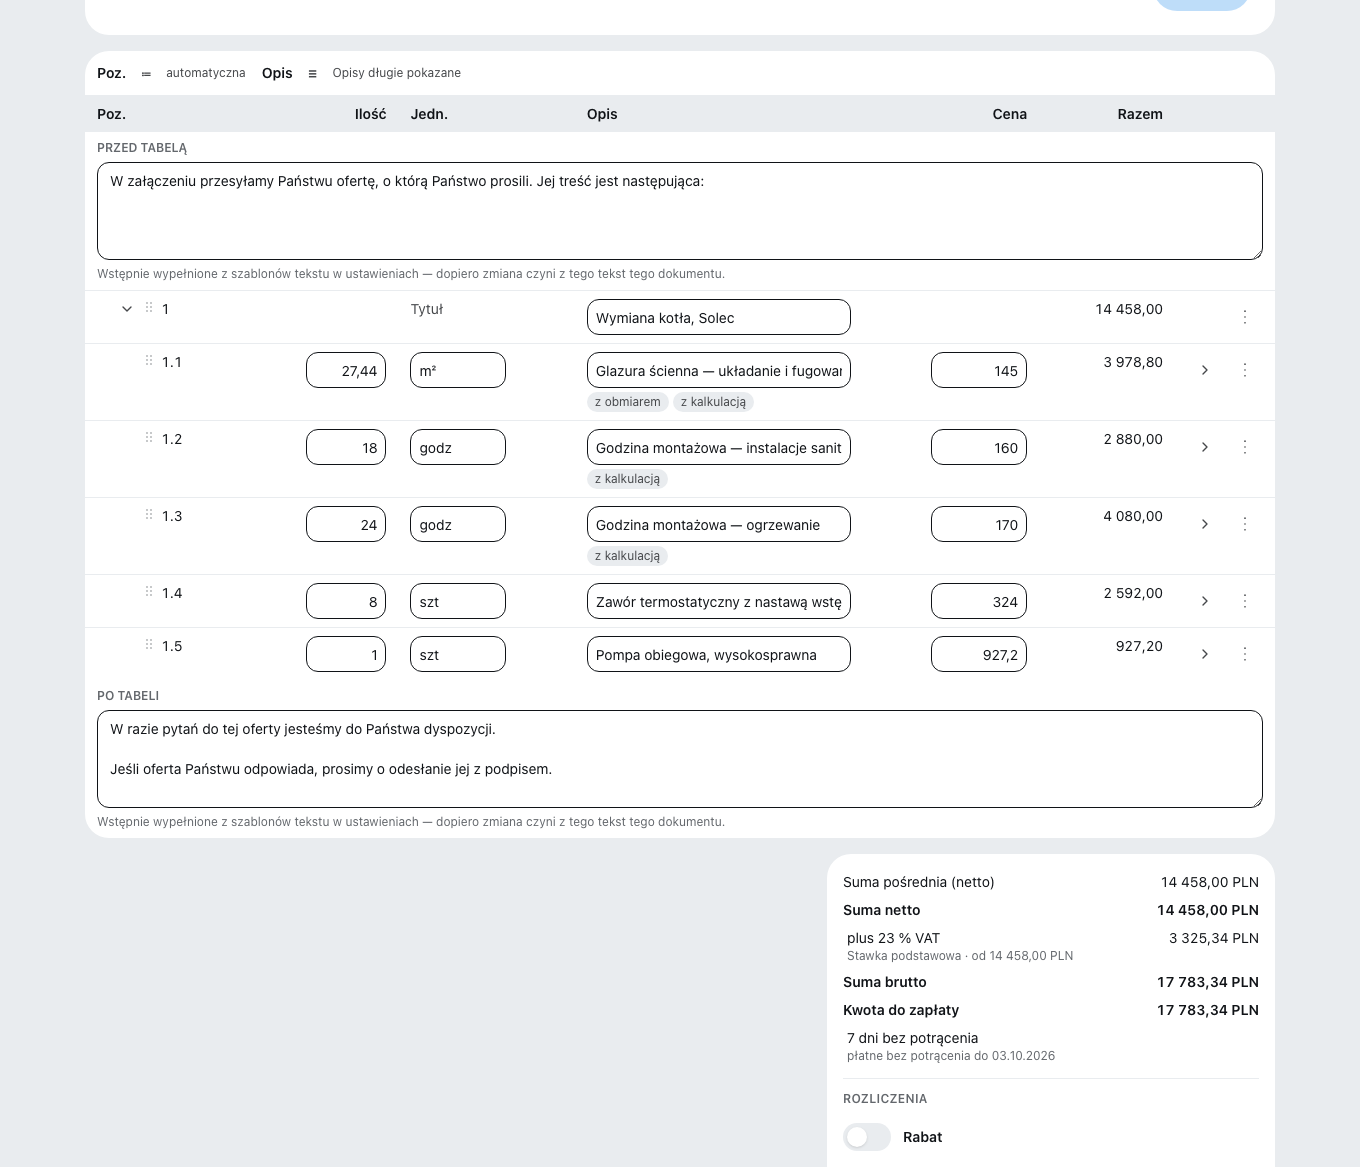Expand details of Pompa obiegowa row
The height and width of the screenshot is (1167, 1360).
pos(1205,654)
